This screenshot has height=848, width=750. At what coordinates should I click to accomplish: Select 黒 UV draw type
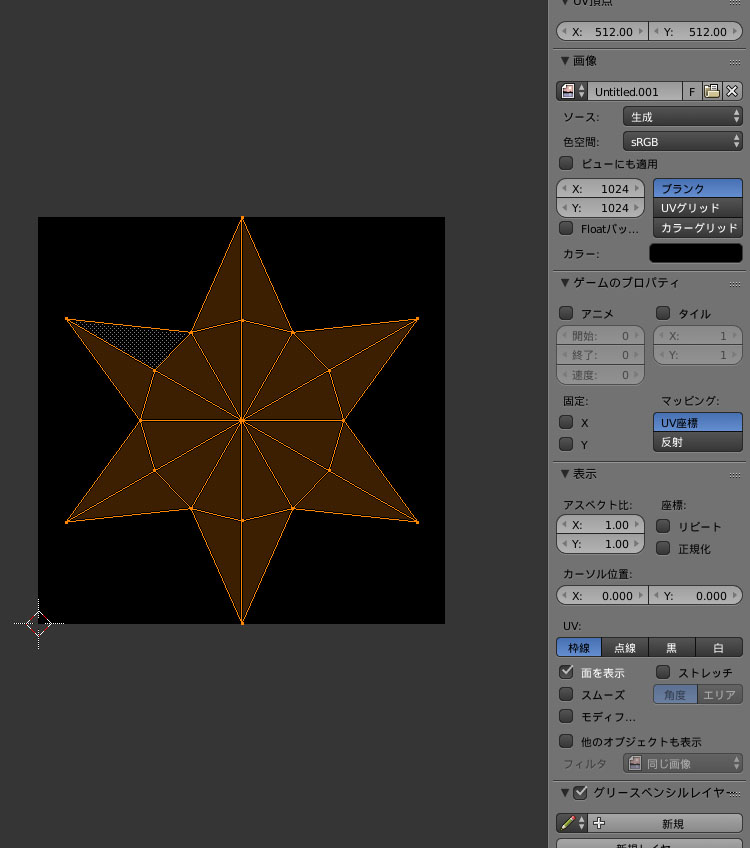[x=672, y=647]
